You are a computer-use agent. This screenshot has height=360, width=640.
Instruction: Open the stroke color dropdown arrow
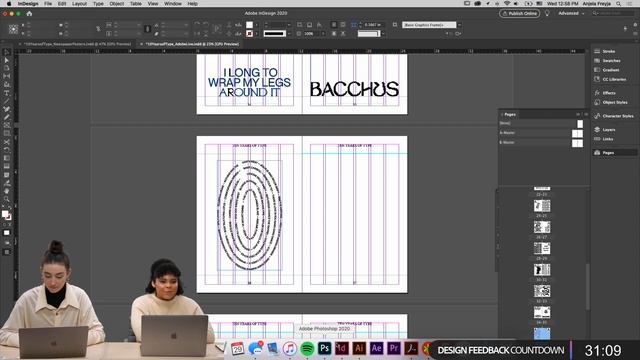256,33
